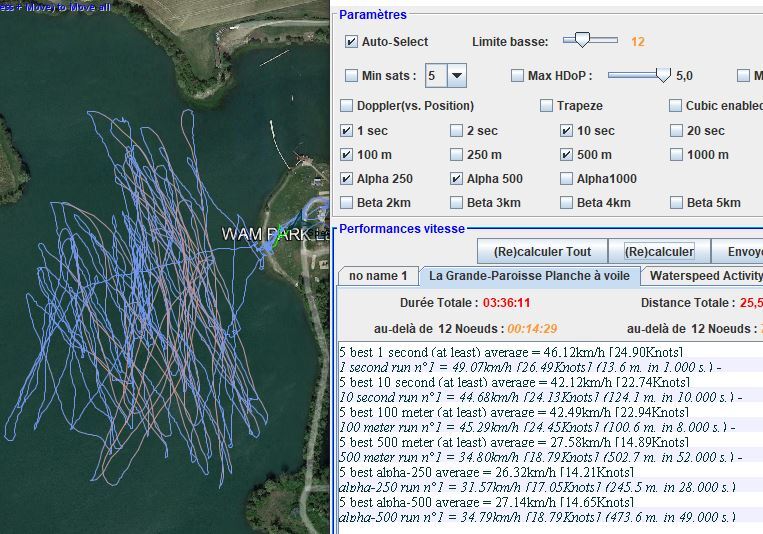
Task: Enable the Min sats checkbox
Action: click(x=351, y=76)
